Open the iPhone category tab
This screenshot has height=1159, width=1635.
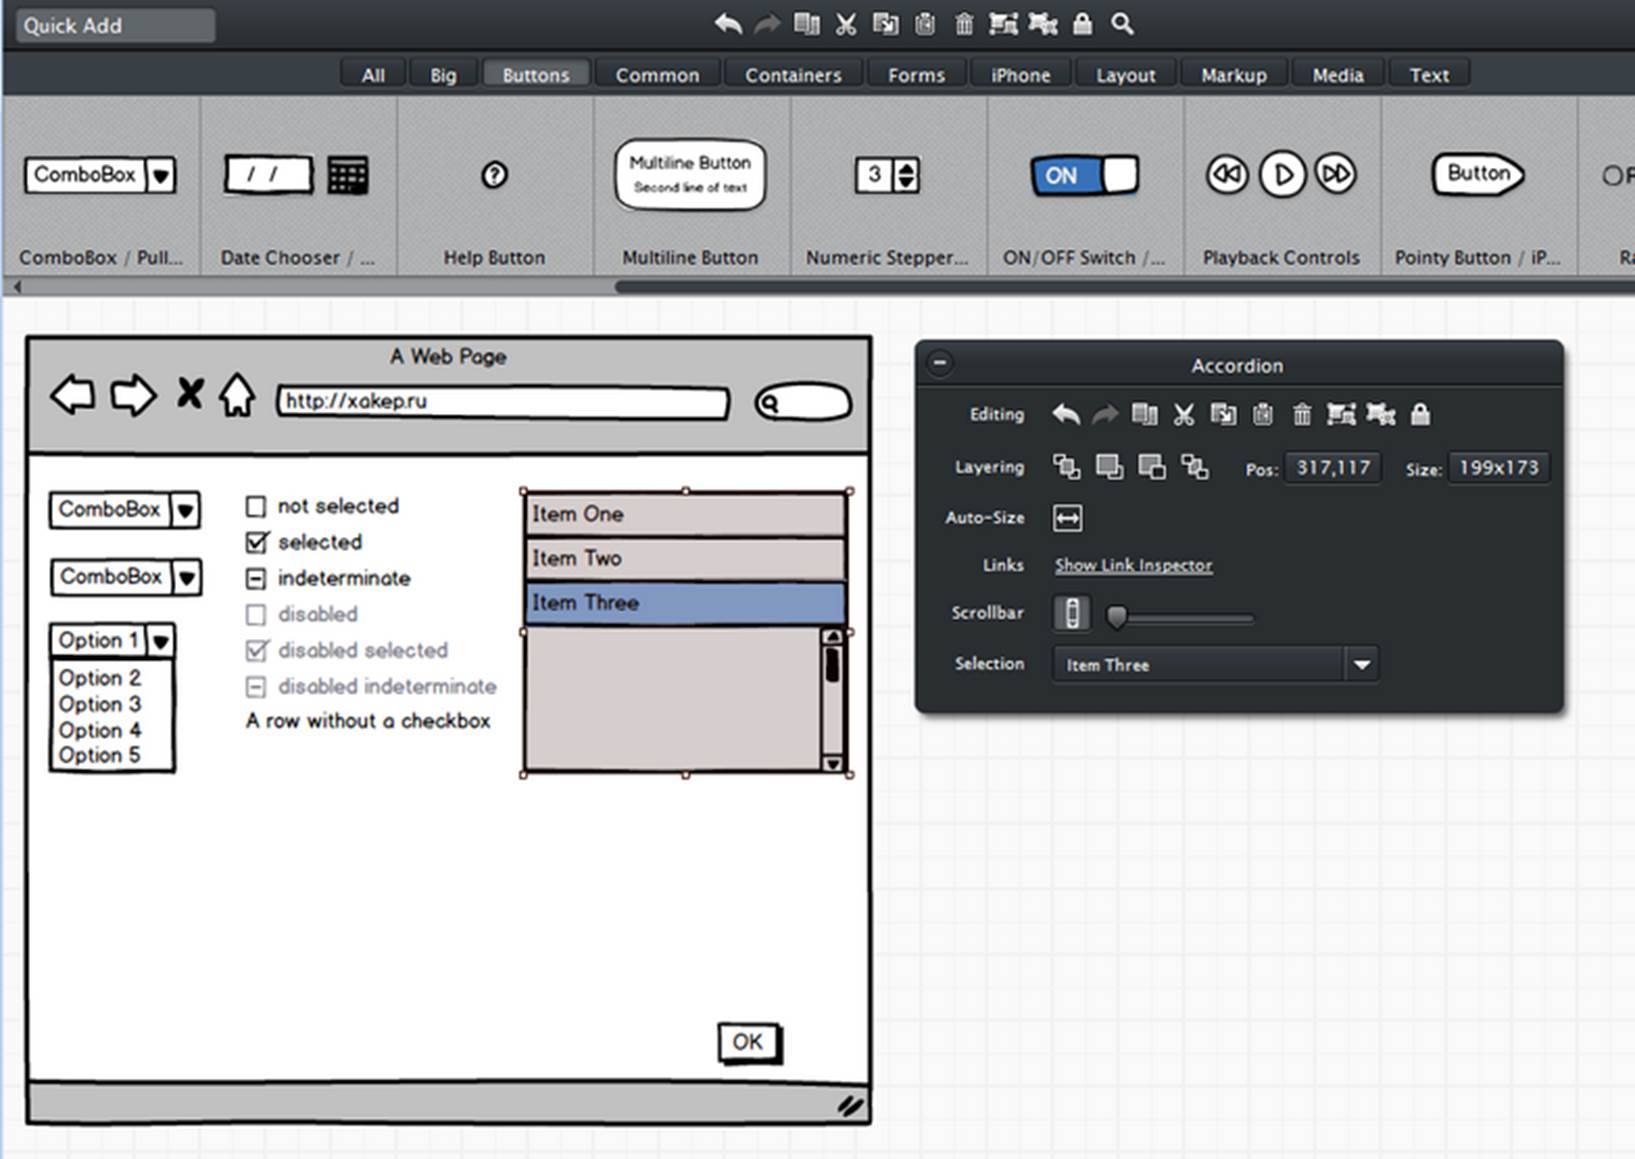1020,75
